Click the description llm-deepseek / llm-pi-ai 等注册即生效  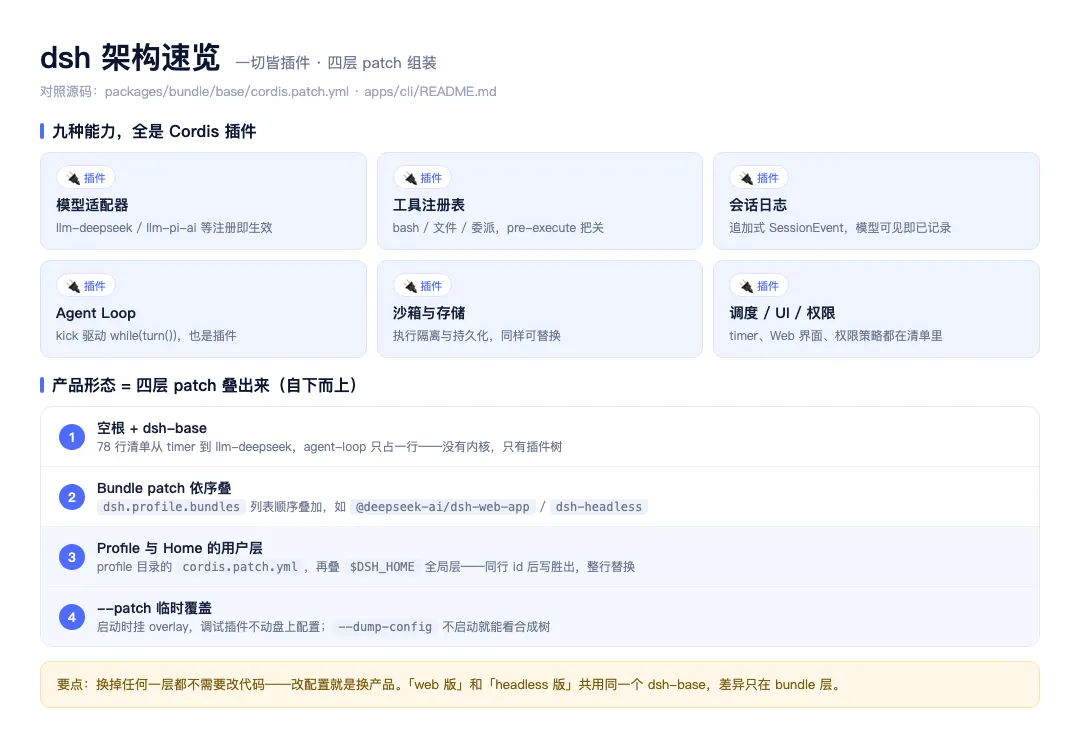pyautogui.click(x=164, y=228)
